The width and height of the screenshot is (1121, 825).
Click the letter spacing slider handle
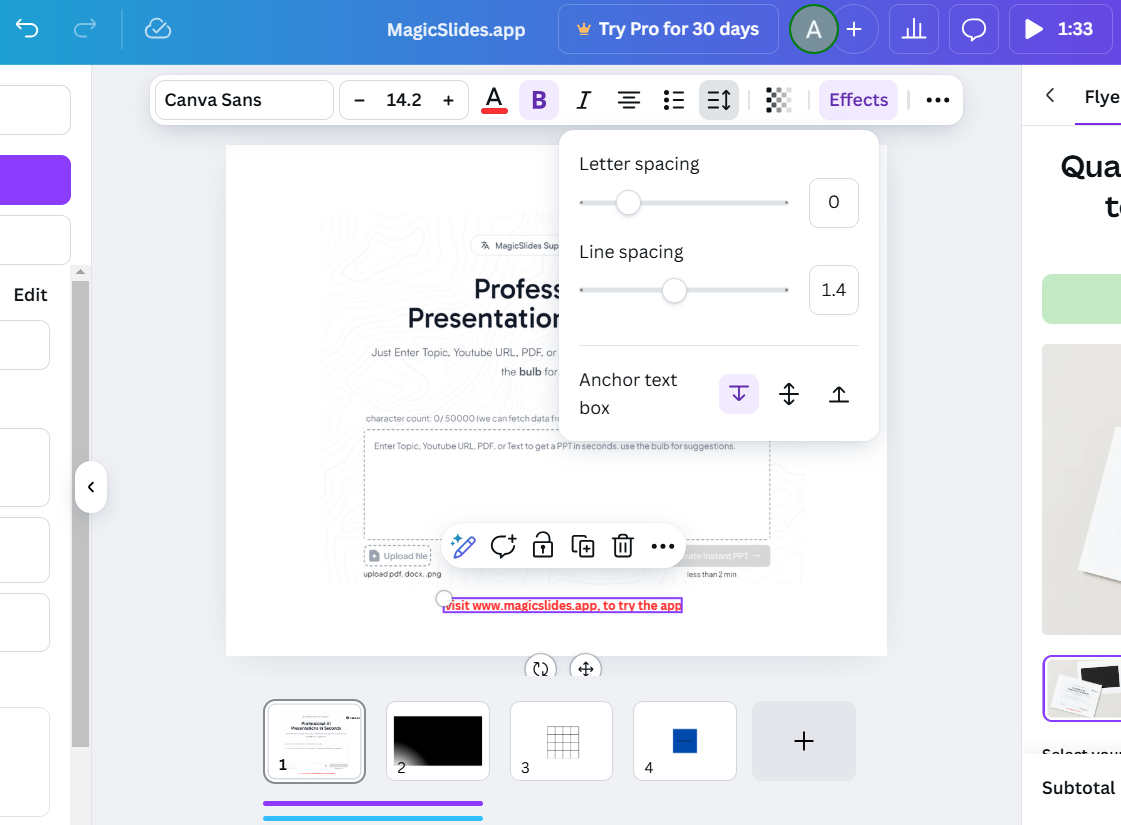628,202
